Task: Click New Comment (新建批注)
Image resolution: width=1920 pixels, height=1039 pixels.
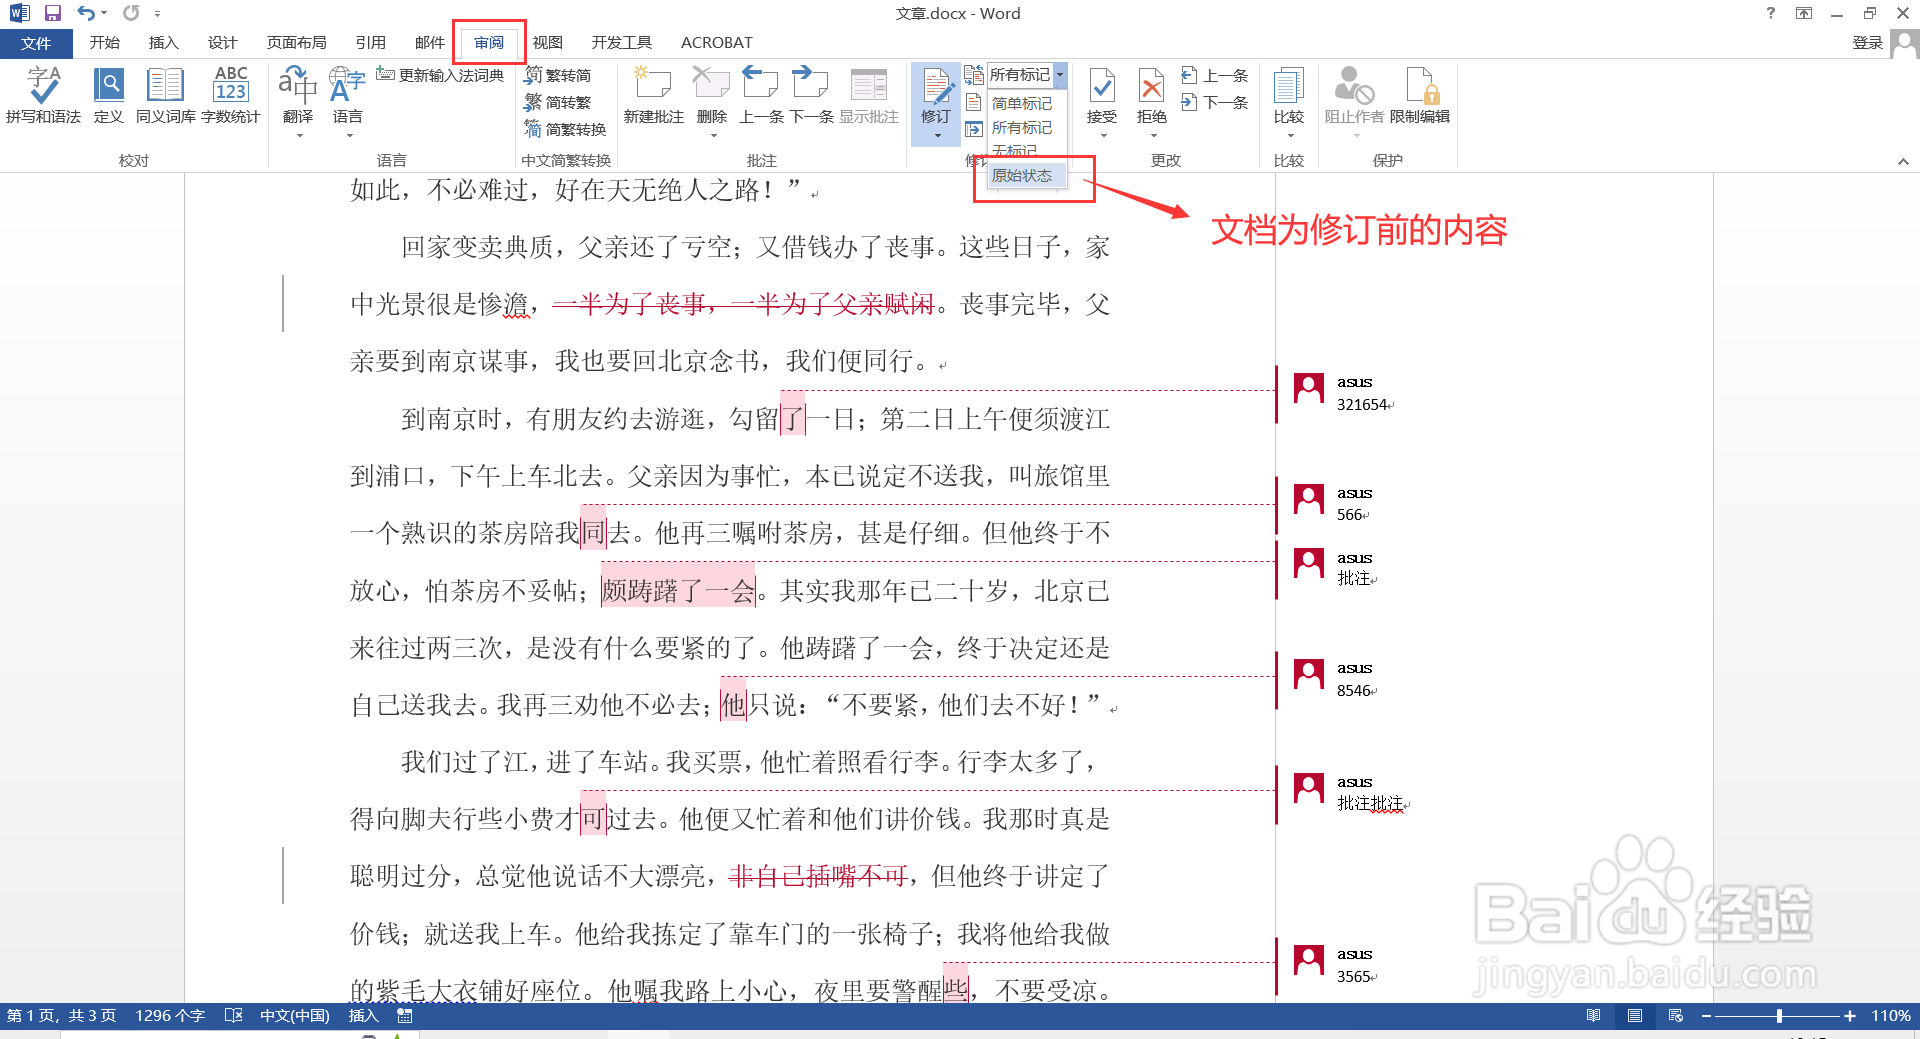Action: 653,95
